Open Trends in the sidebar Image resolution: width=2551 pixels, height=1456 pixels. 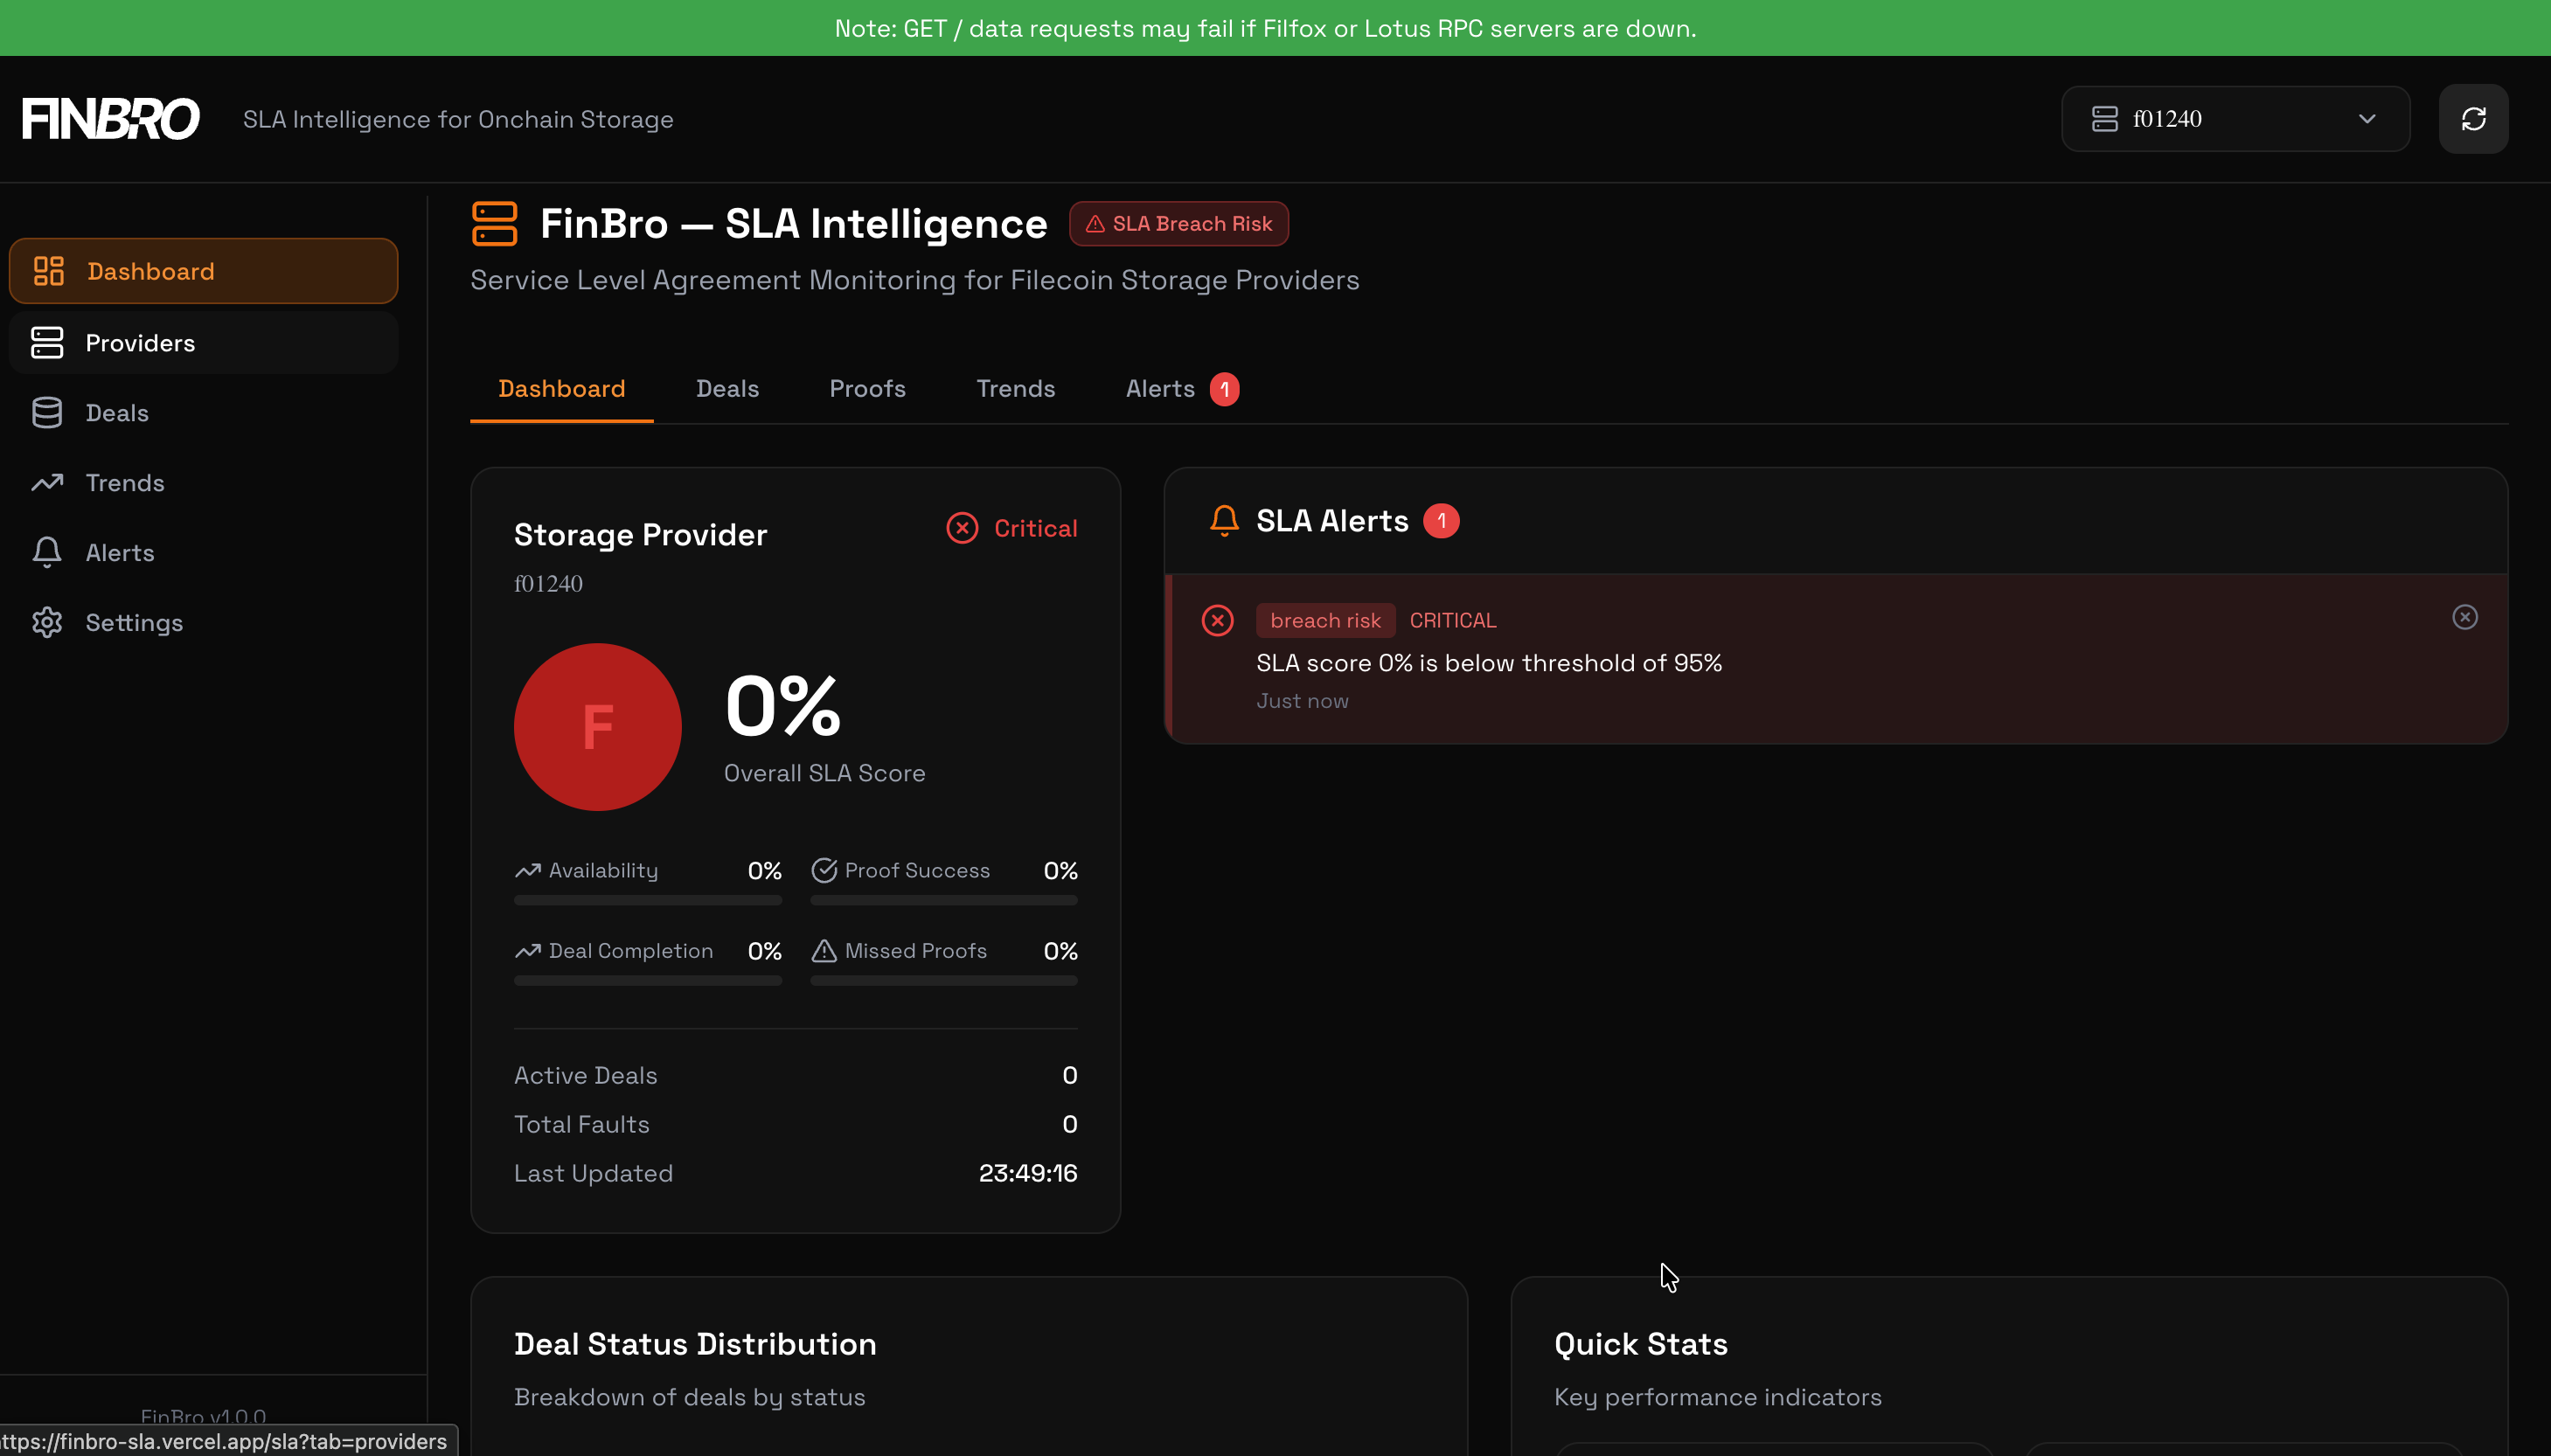click(203, 483)
